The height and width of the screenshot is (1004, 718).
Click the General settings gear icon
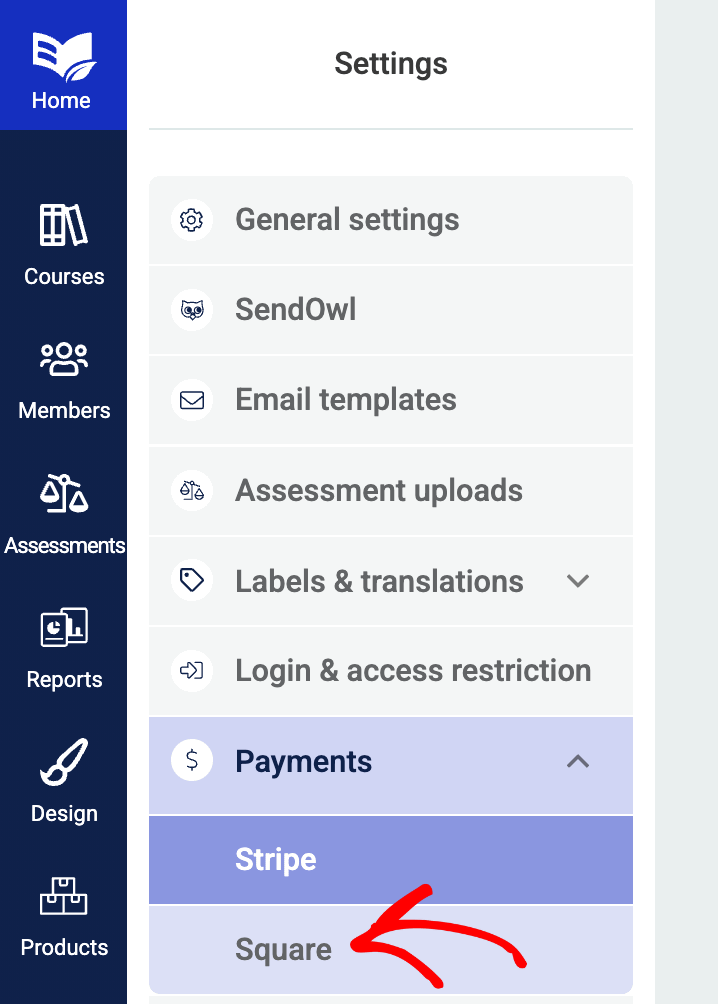[x=191, y=220]
